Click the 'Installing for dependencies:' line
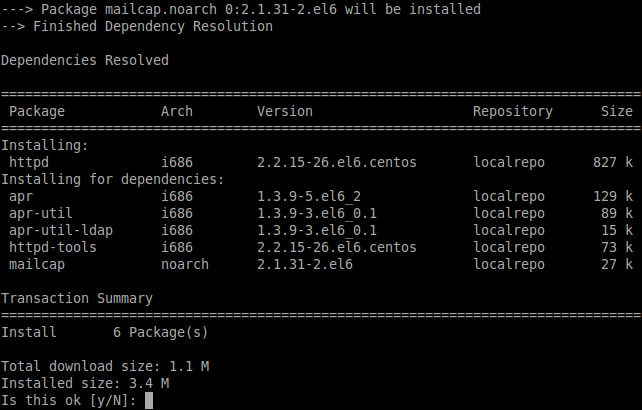 pyautogui.click(x=113, y=179)
